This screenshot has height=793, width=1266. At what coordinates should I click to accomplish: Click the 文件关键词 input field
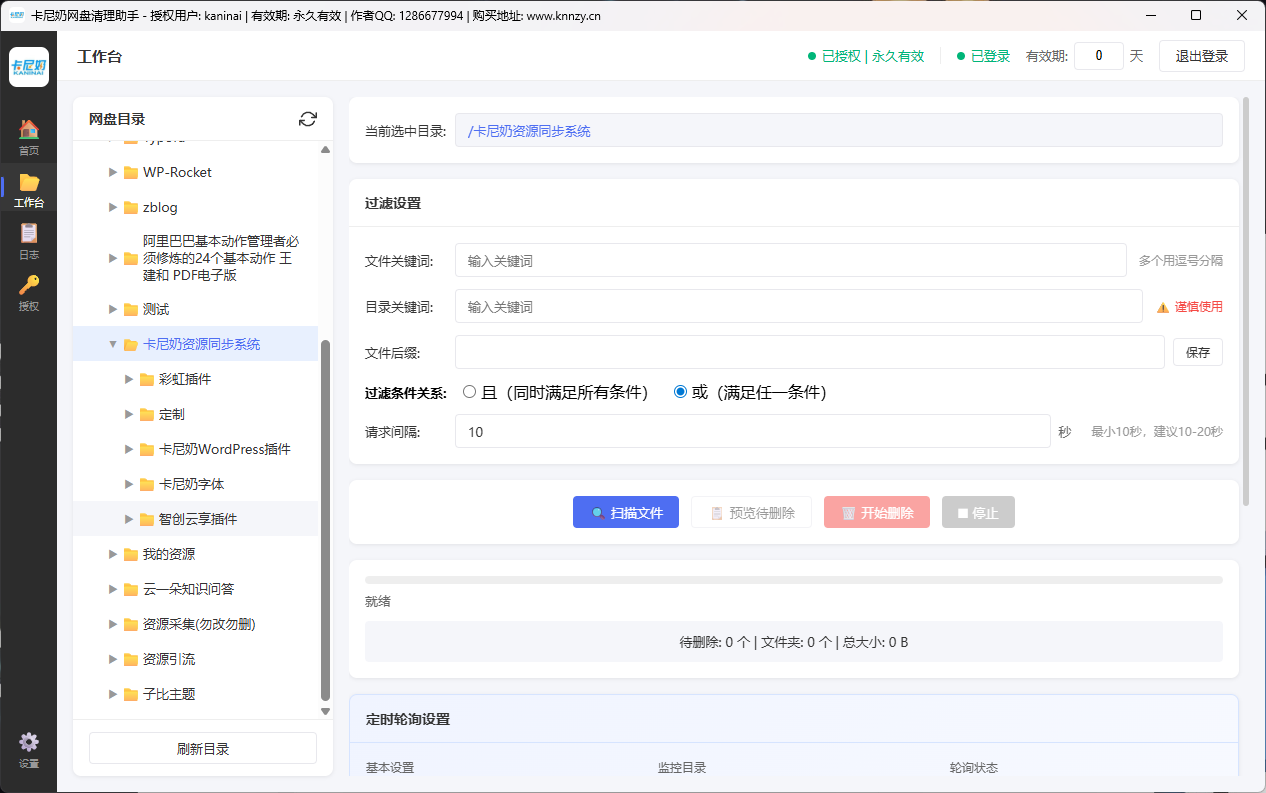[x=790, y=260]
